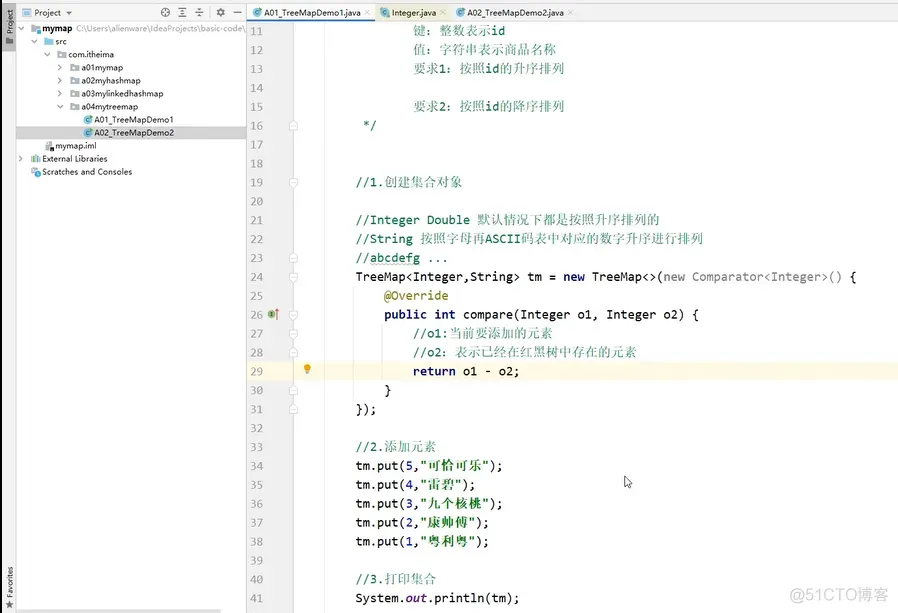This screenshot has height=613, width=898.
Task: Click 'System.out.println(tm);' line
Action: (x=437, y=598)
